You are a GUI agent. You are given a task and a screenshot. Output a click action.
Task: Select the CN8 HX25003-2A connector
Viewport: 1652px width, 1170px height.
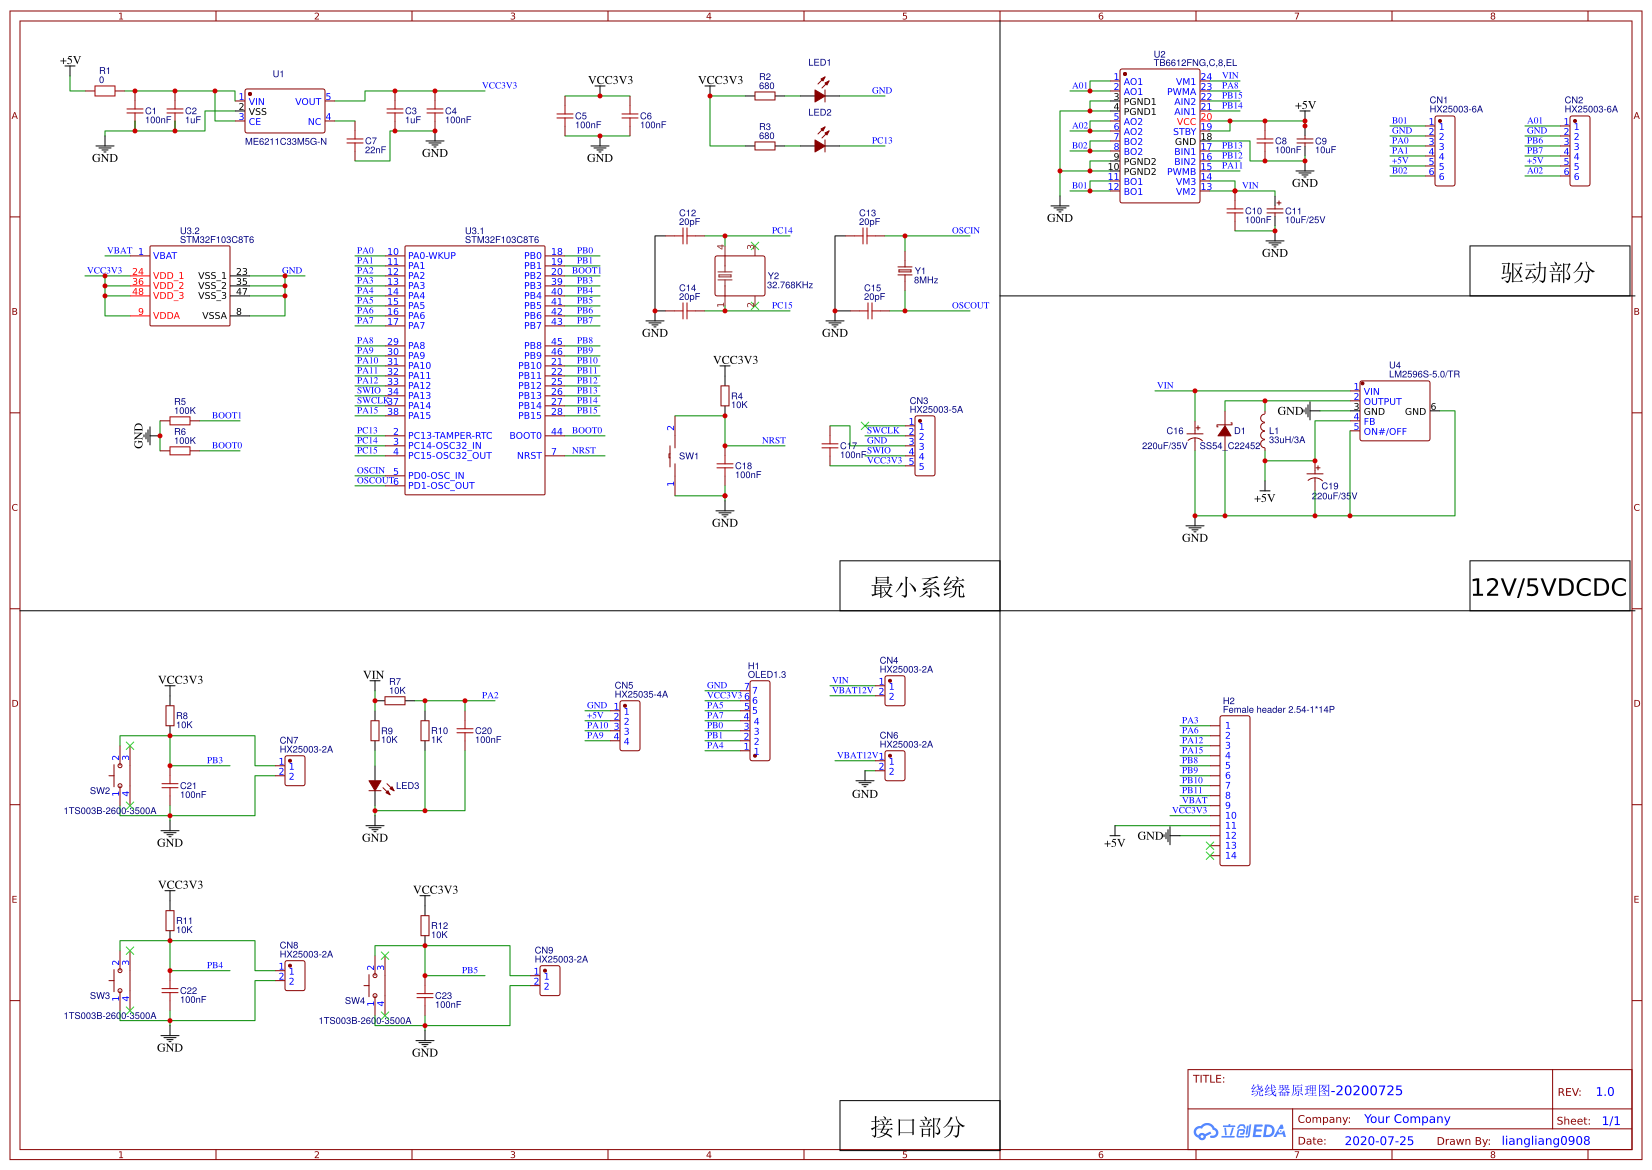click(295, 976)
